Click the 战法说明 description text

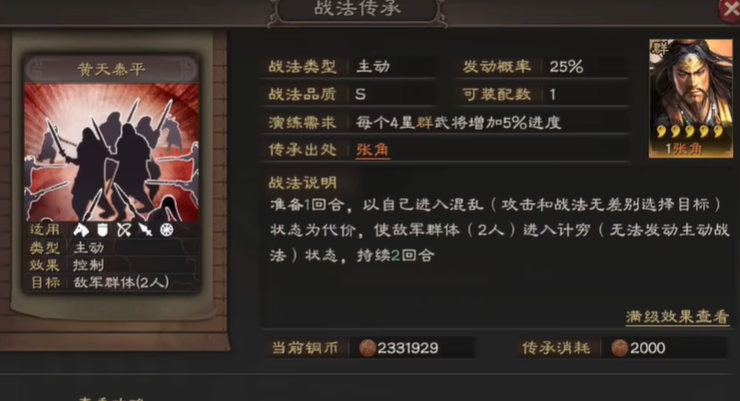tap(499, 230)
